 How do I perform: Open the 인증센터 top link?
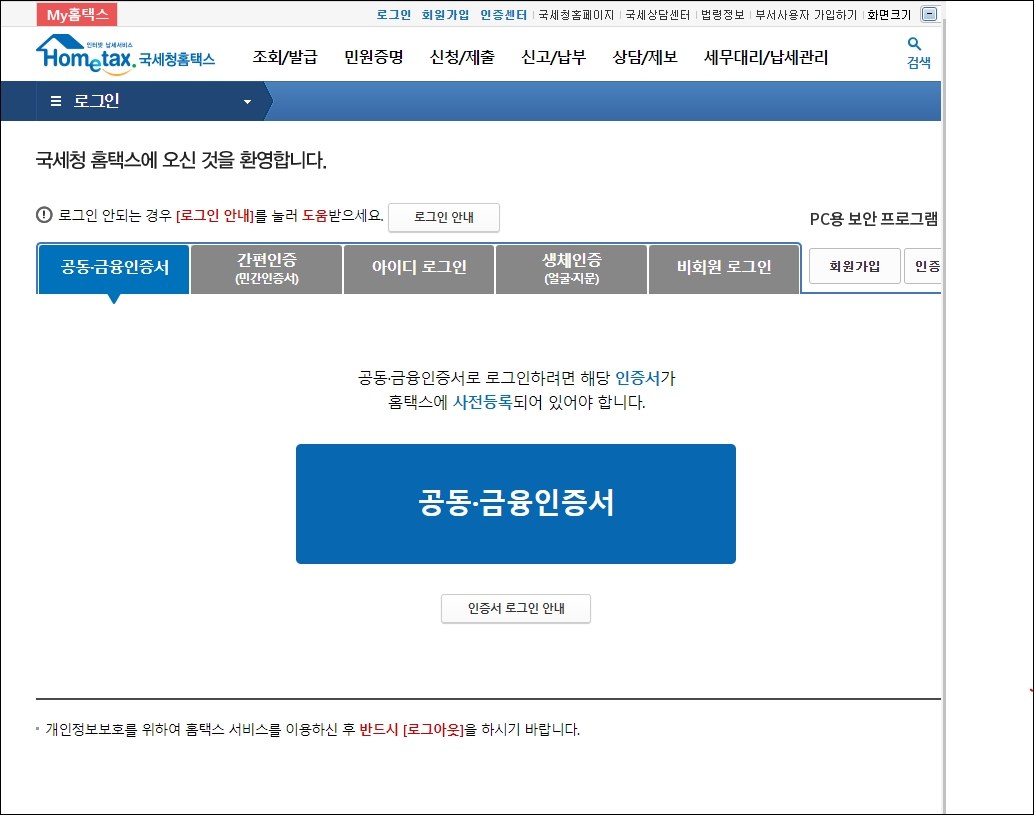pos(503,15)
